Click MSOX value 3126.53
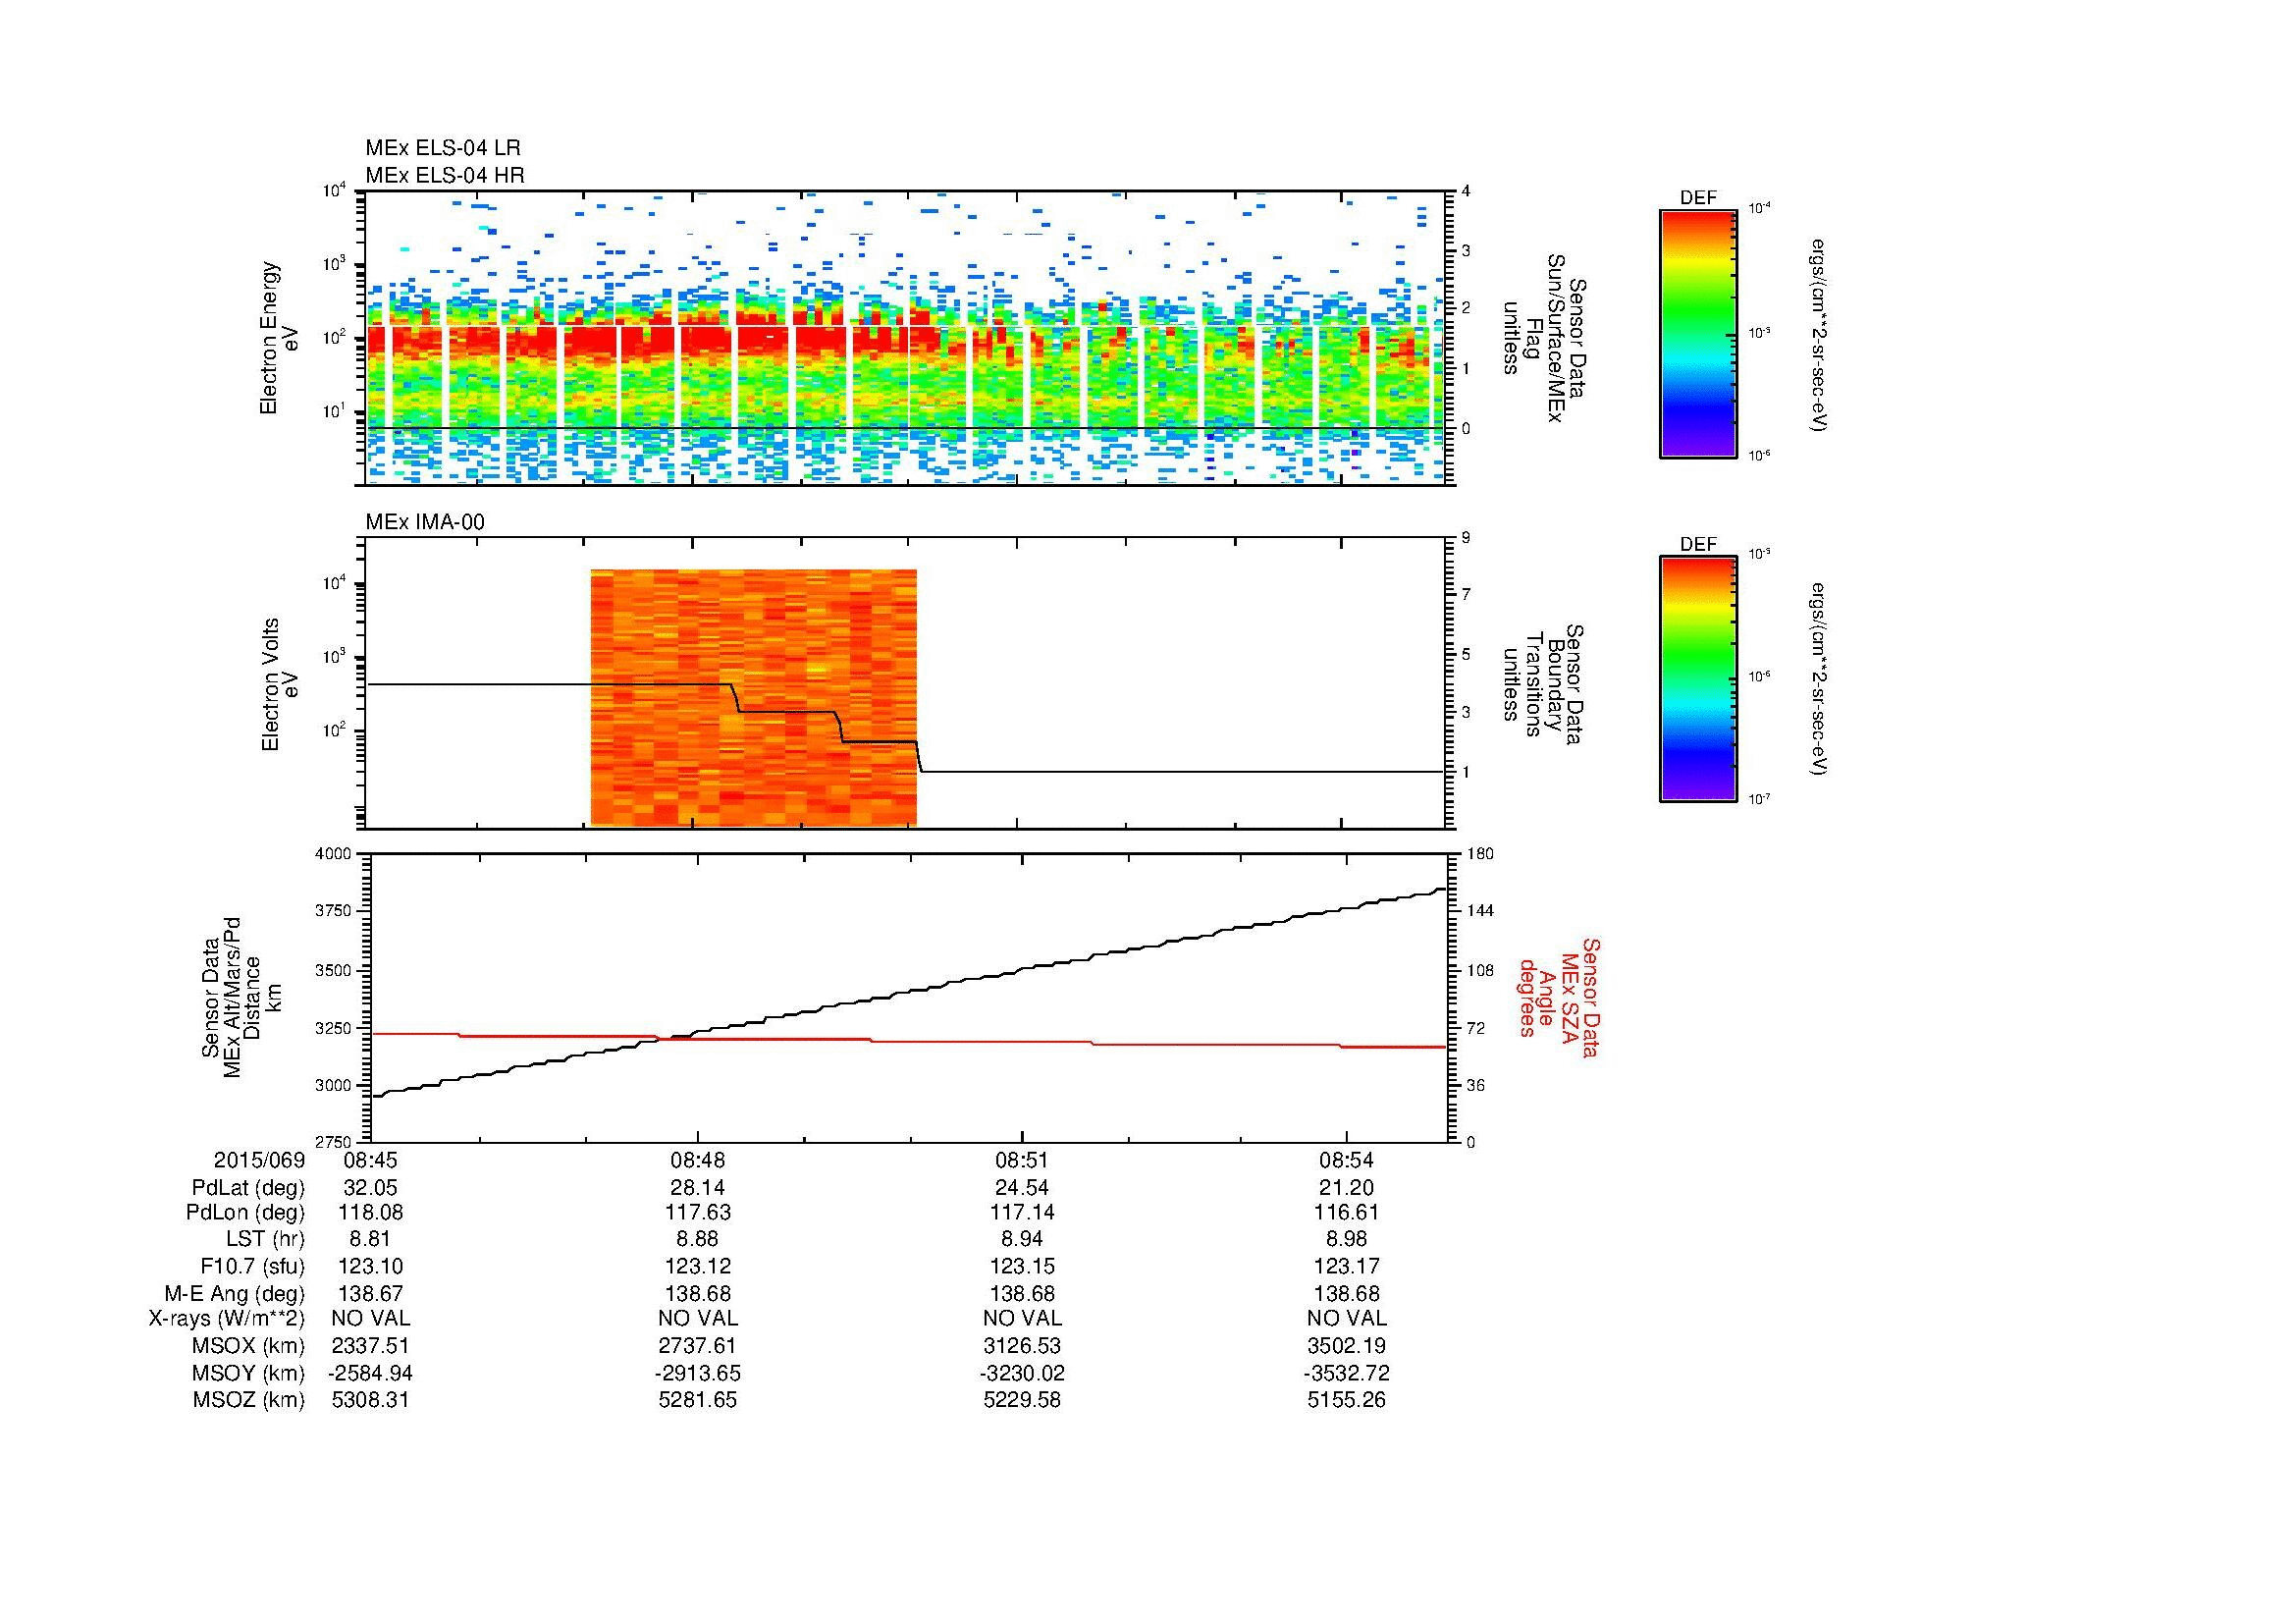Image resolution: width=2296 pixels, height=1623 pixels. pos(1022,1347)
